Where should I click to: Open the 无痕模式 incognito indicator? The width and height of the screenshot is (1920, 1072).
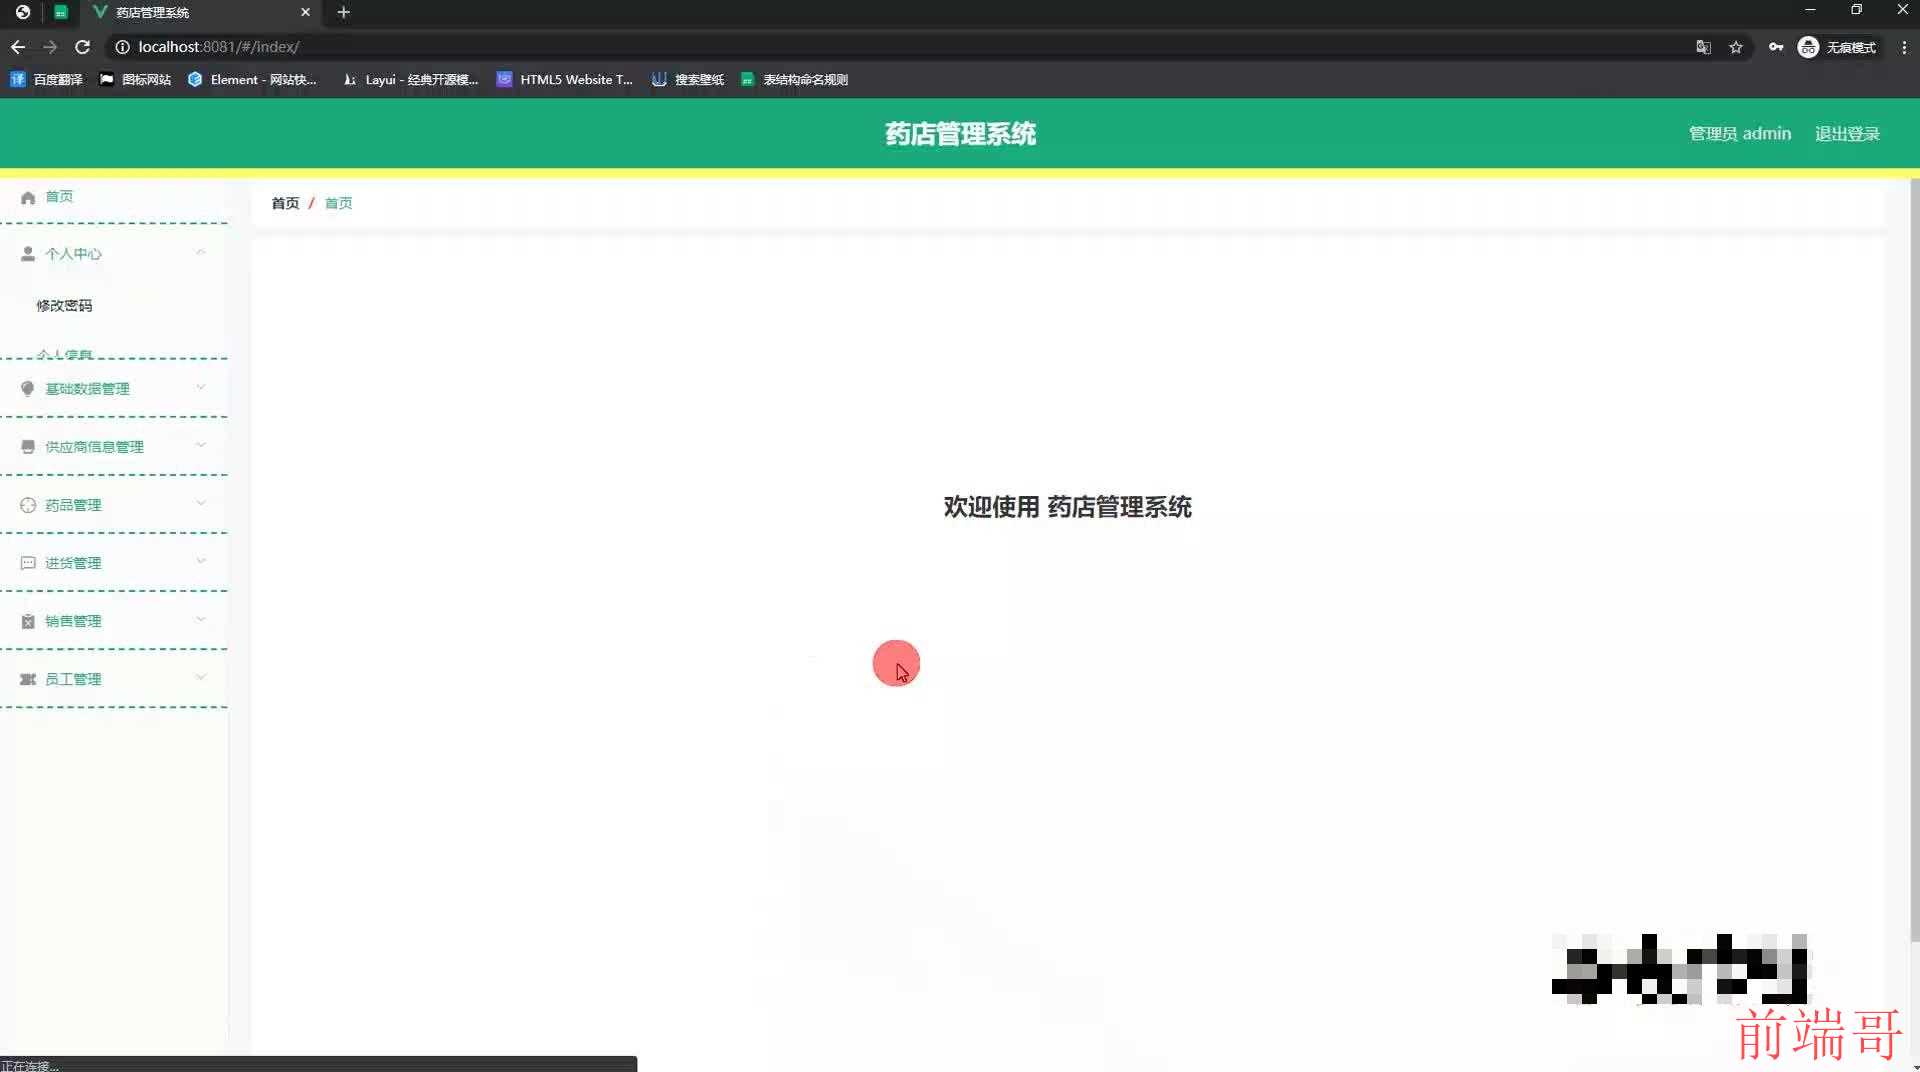pyautogui.click(x=1837, y=47)
